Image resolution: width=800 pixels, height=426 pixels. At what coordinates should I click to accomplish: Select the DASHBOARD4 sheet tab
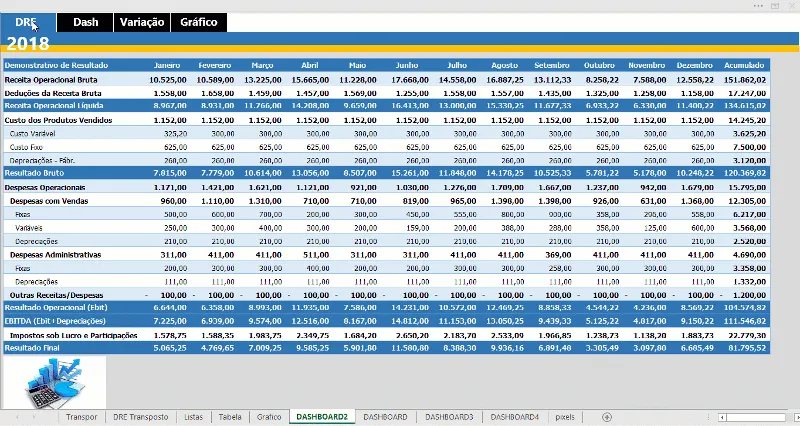tap(515, 417)
